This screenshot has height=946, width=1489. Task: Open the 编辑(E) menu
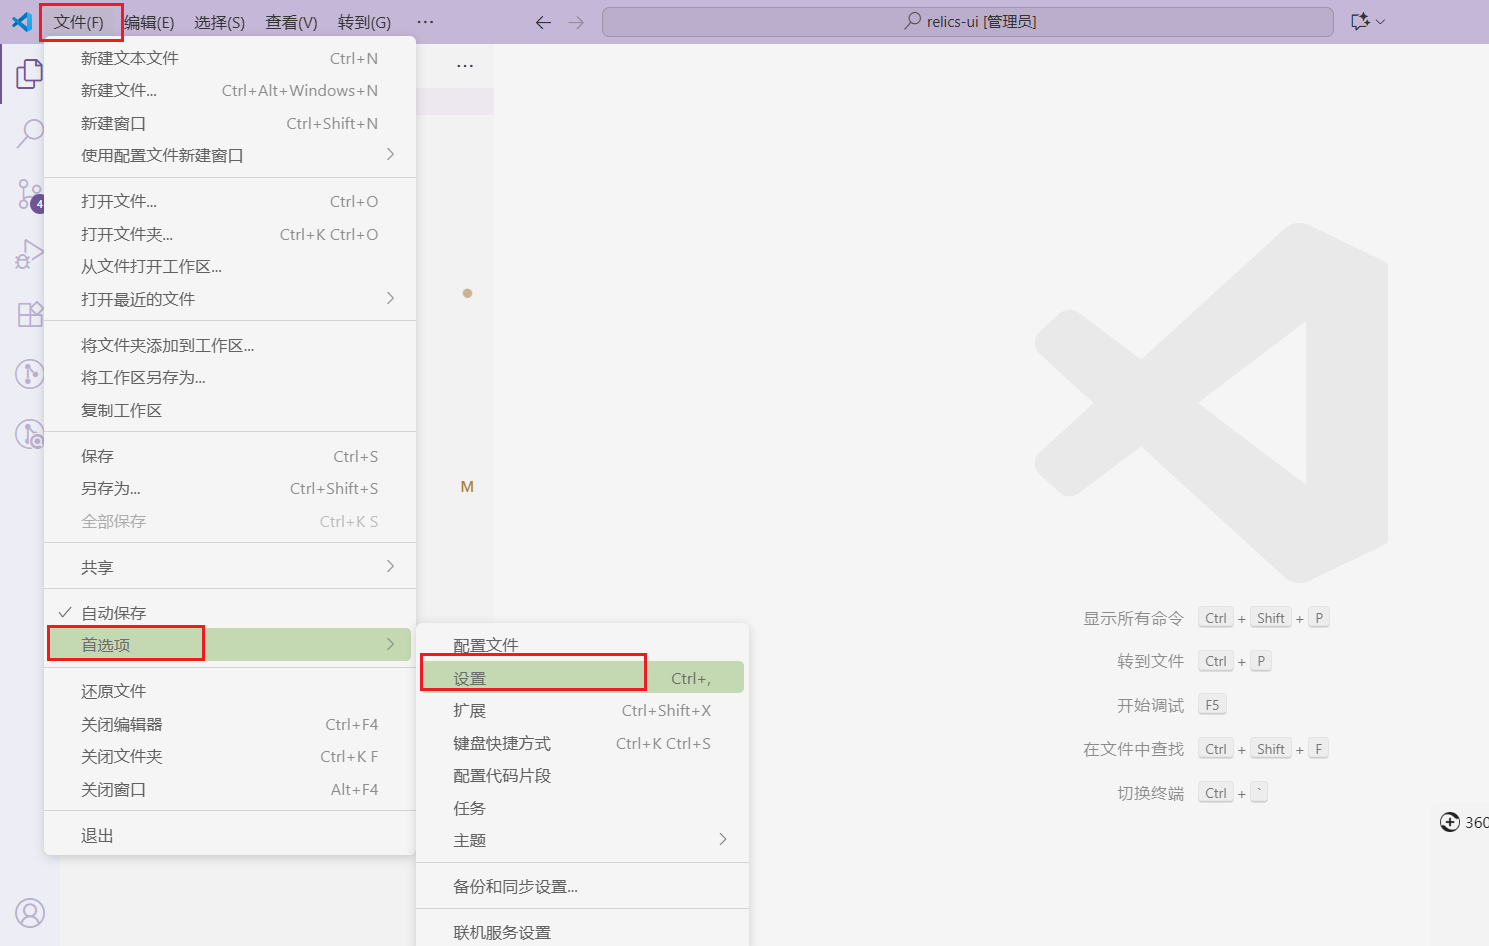click(149, 22)
